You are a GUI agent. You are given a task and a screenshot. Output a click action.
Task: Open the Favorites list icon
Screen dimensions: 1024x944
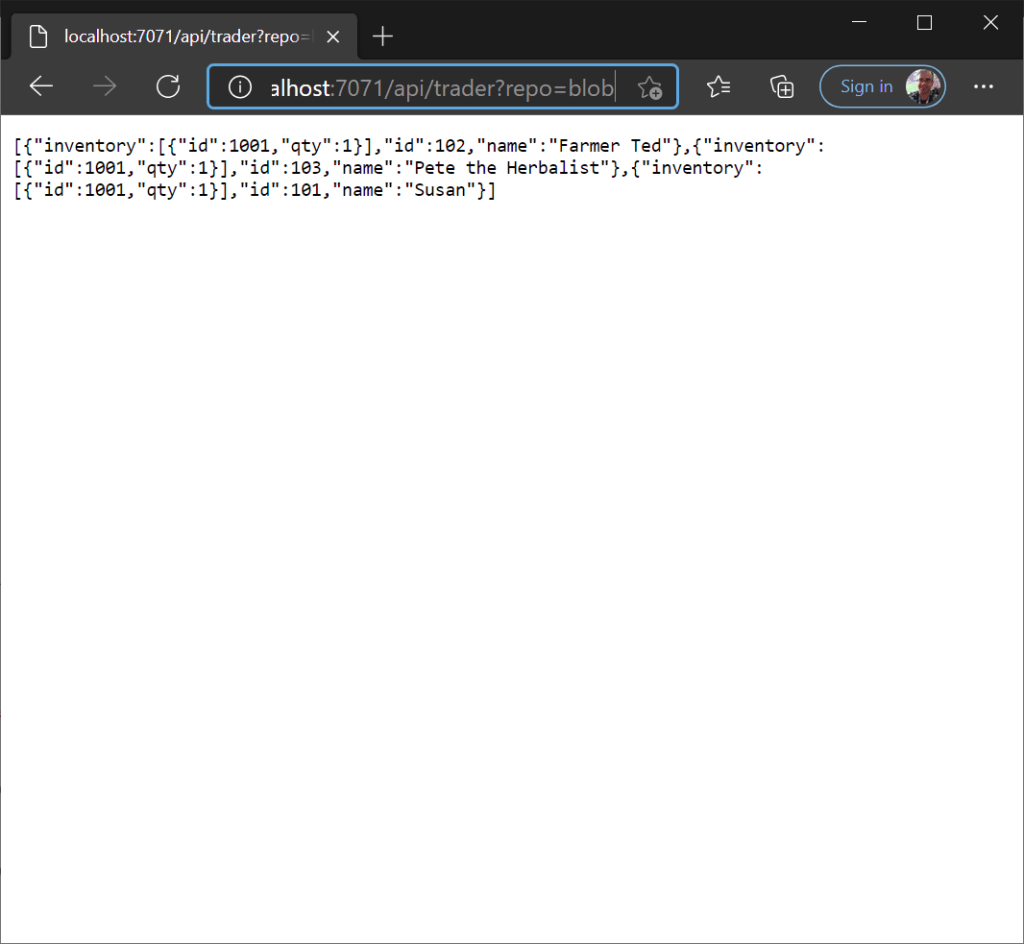point(718,87)
